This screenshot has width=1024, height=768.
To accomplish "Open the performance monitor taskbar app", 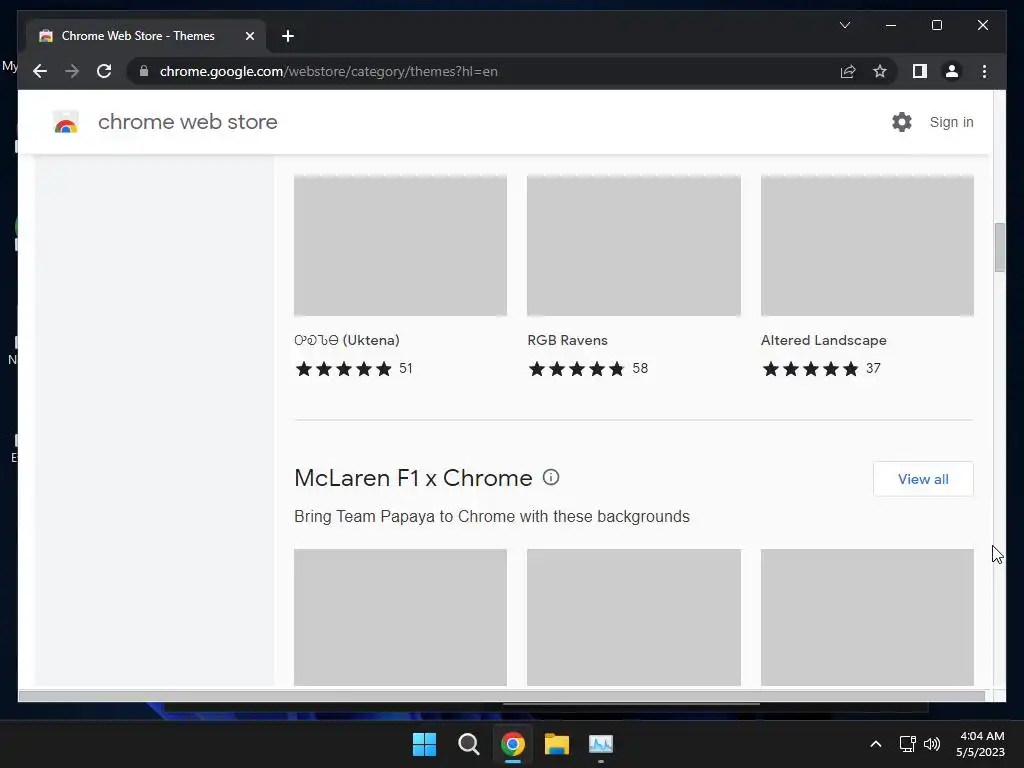I will (601, 744).
